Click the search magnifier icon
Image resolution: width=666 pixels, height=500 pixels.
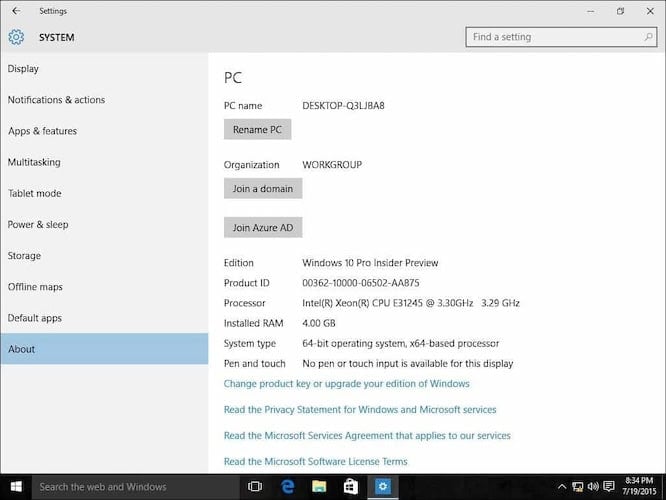click(x=648, y=37)
